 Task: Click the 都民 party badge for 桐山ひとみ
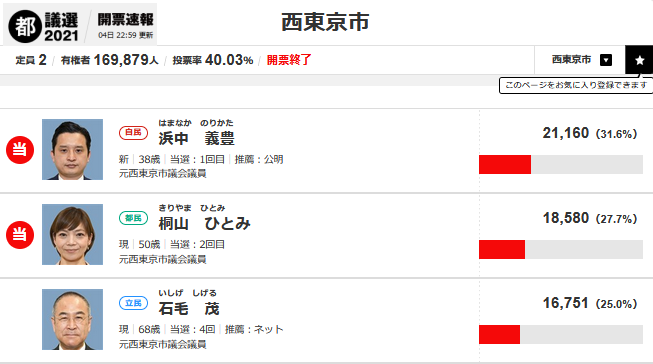click(133, 218)
